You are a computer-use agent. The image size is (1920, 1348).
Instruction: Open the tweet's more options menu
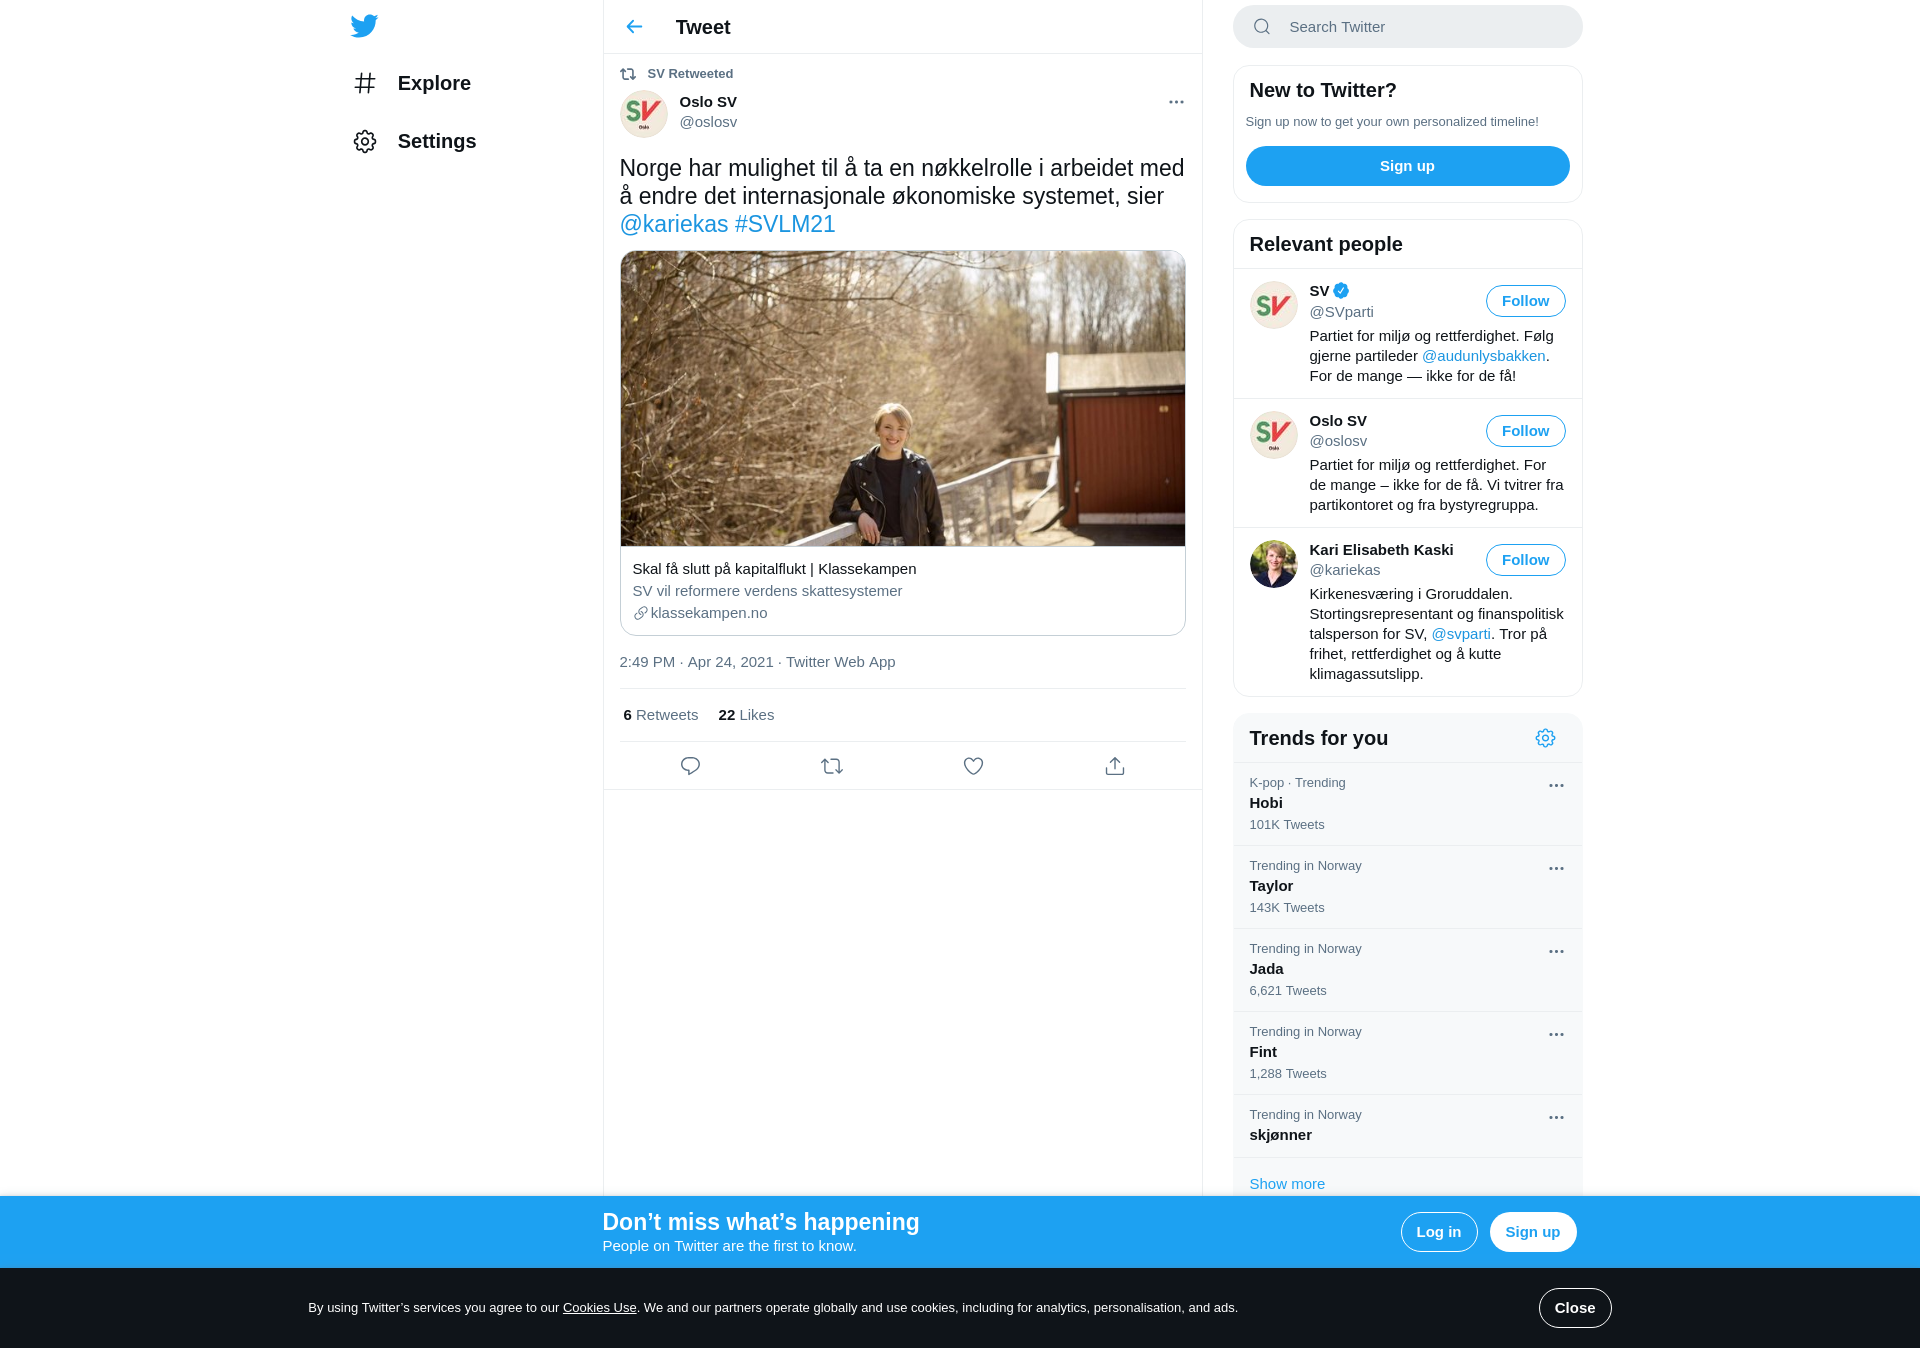[1176, 102]
